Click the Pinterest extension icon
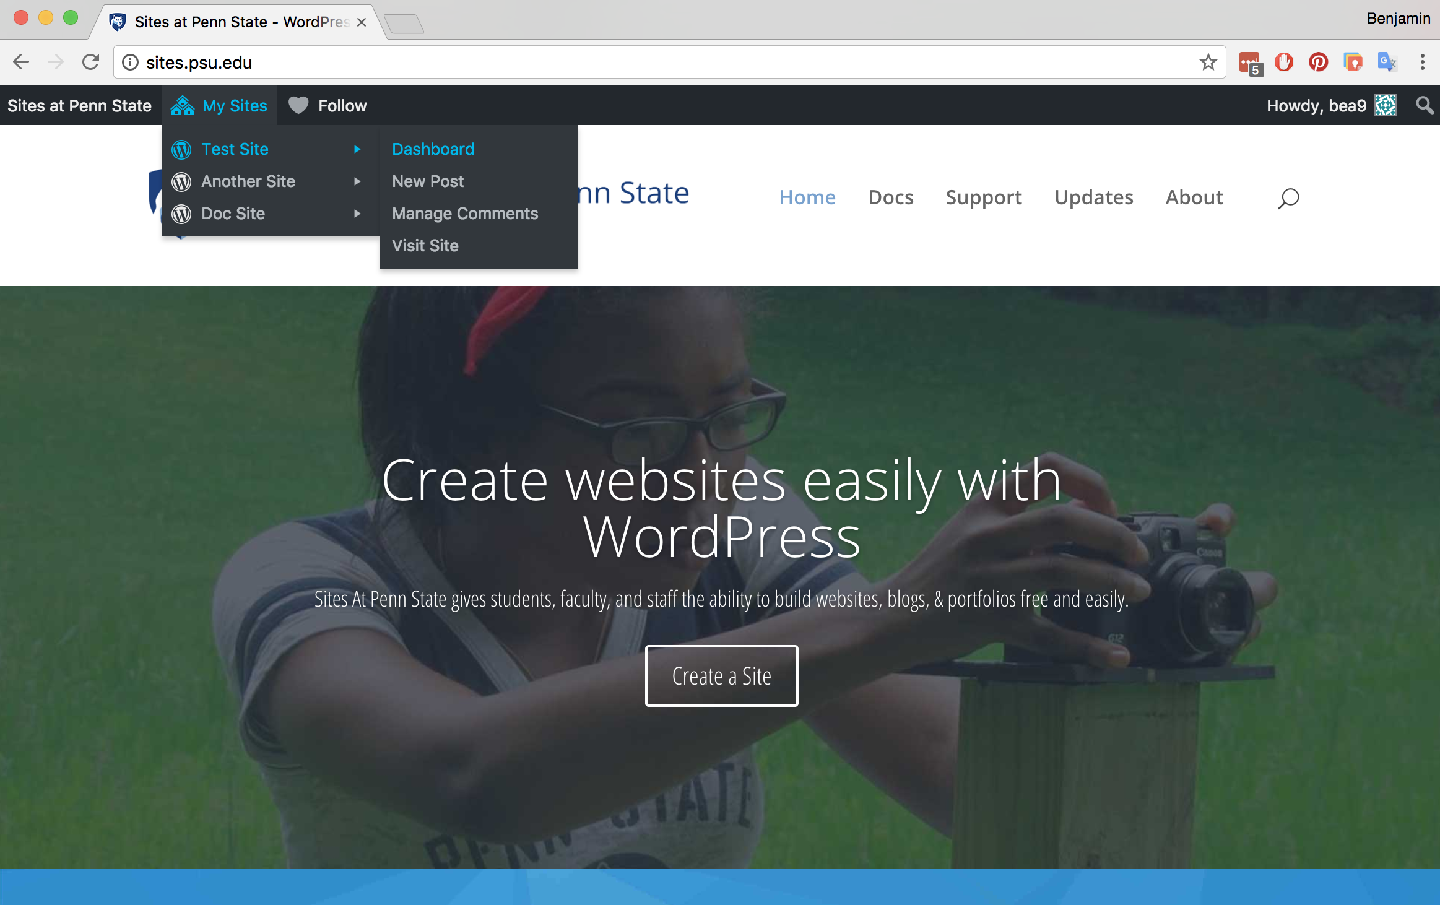 coord(1318,62)
